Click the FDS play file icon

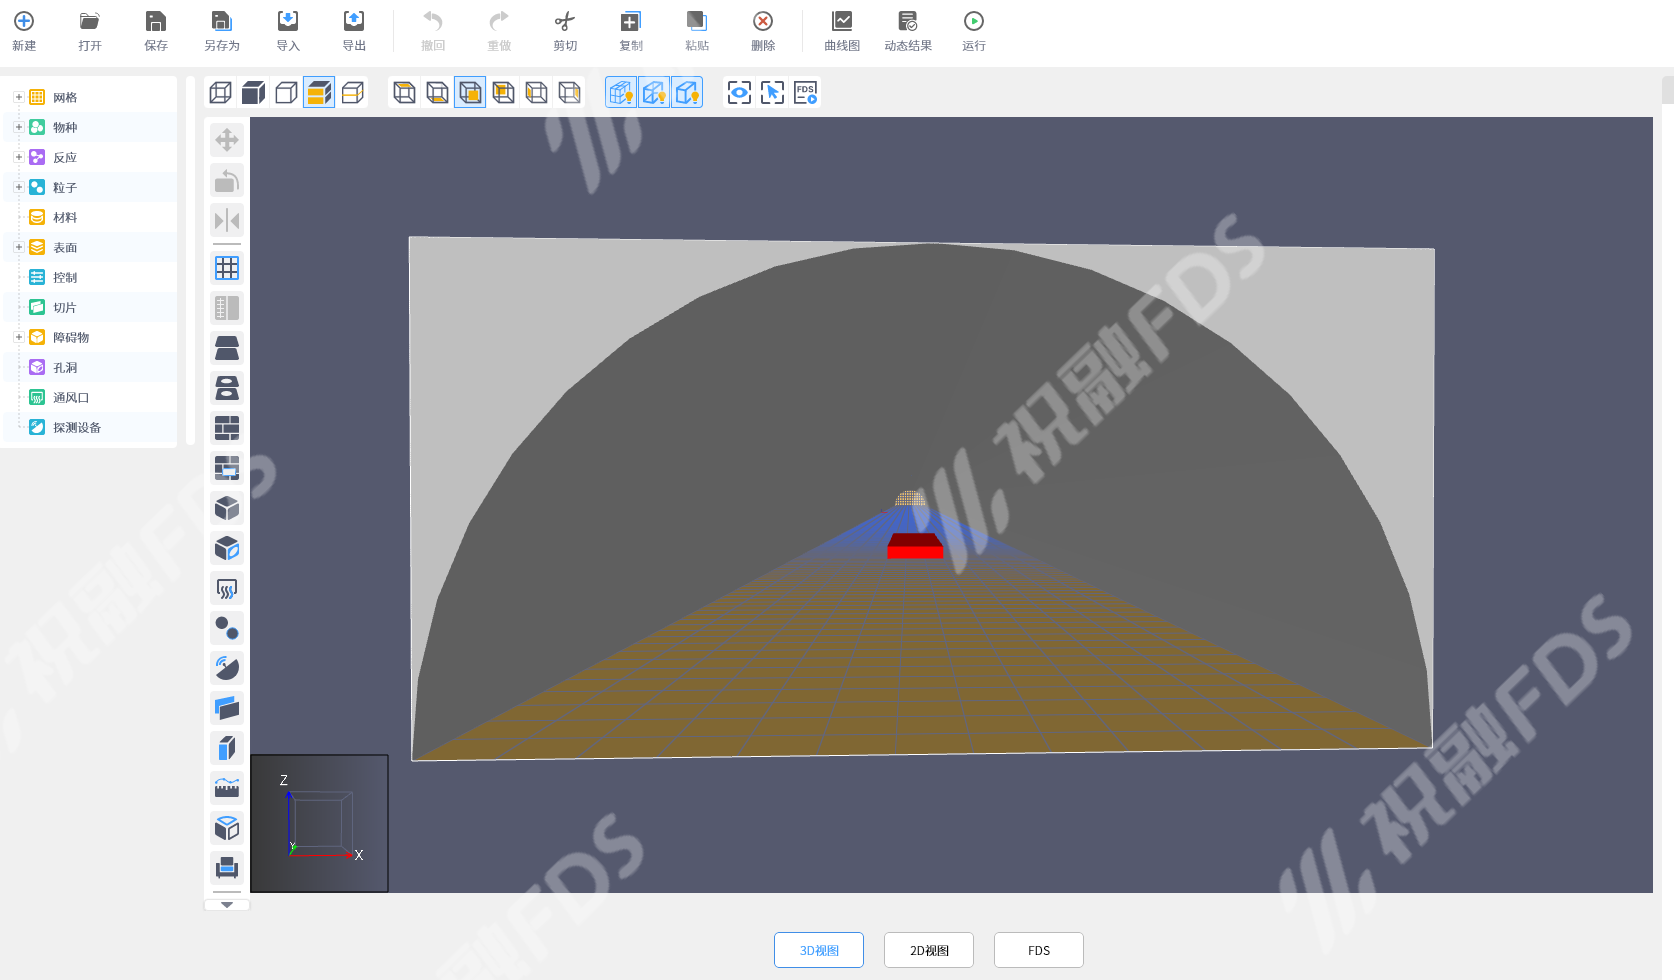click(806, 93)
